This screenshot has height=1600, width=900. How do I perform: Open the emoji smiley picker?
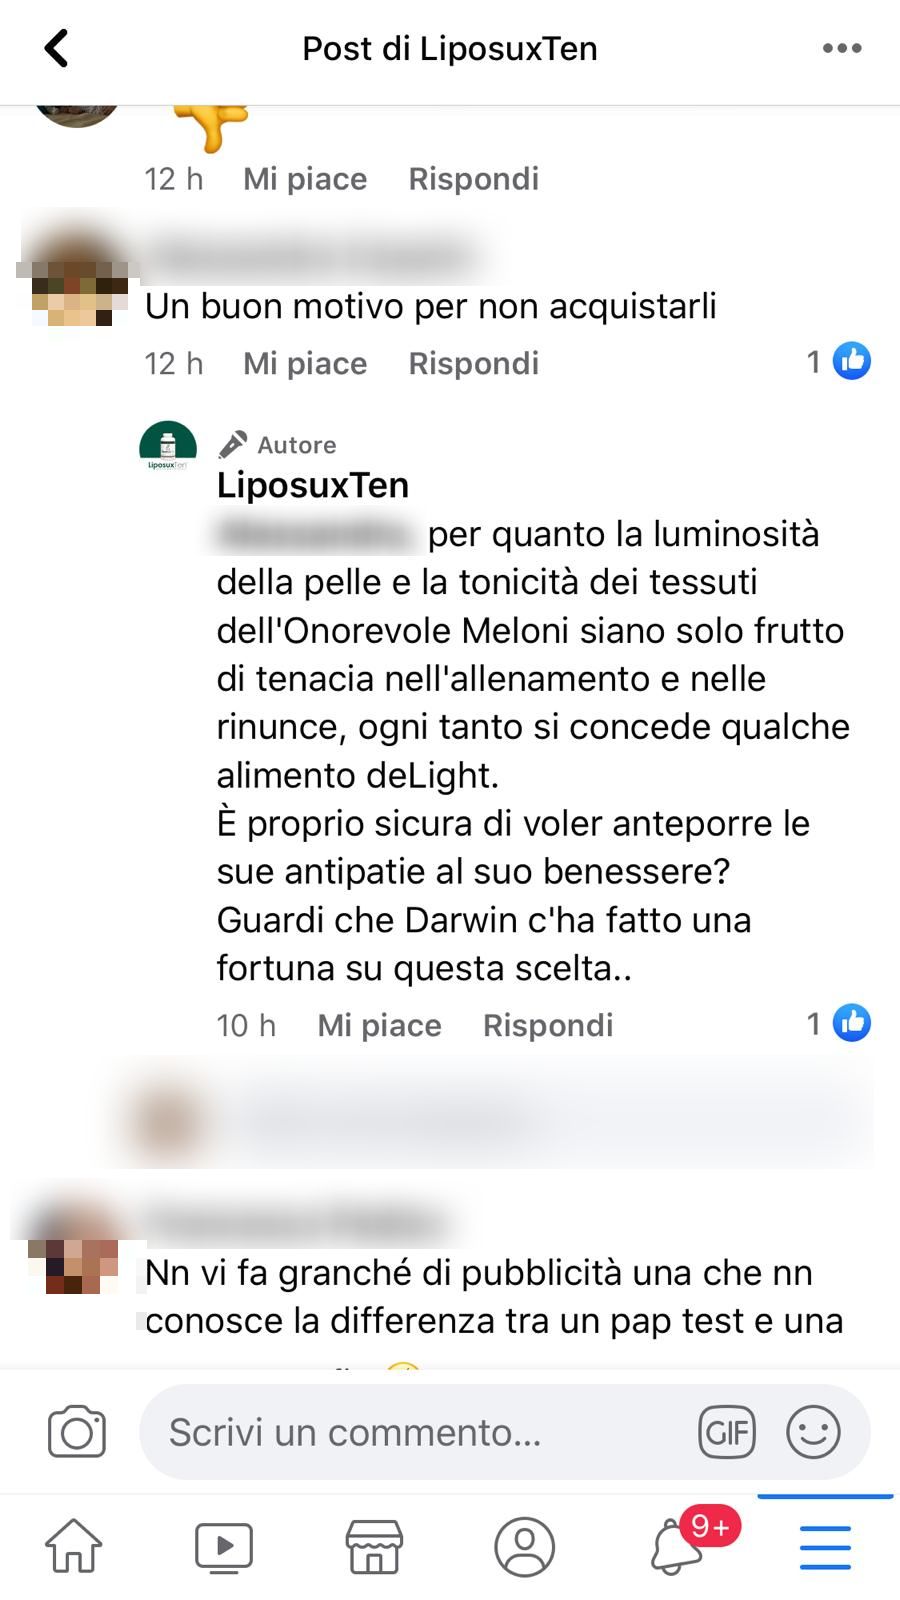(x=813, y=1432)
